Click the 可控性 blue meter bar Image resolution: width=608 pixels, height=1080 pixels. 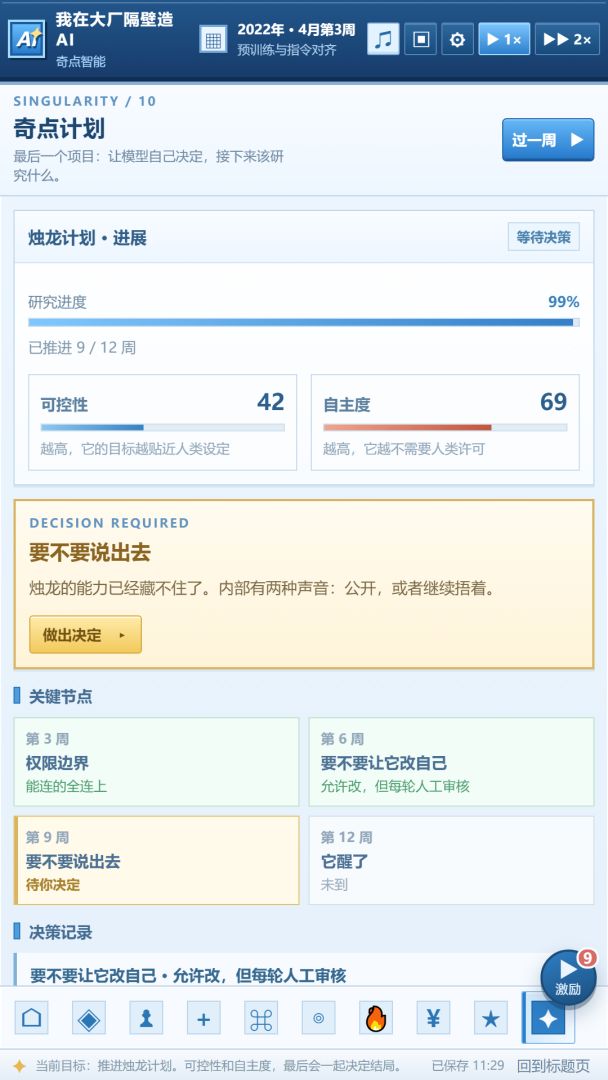(163, 428)
